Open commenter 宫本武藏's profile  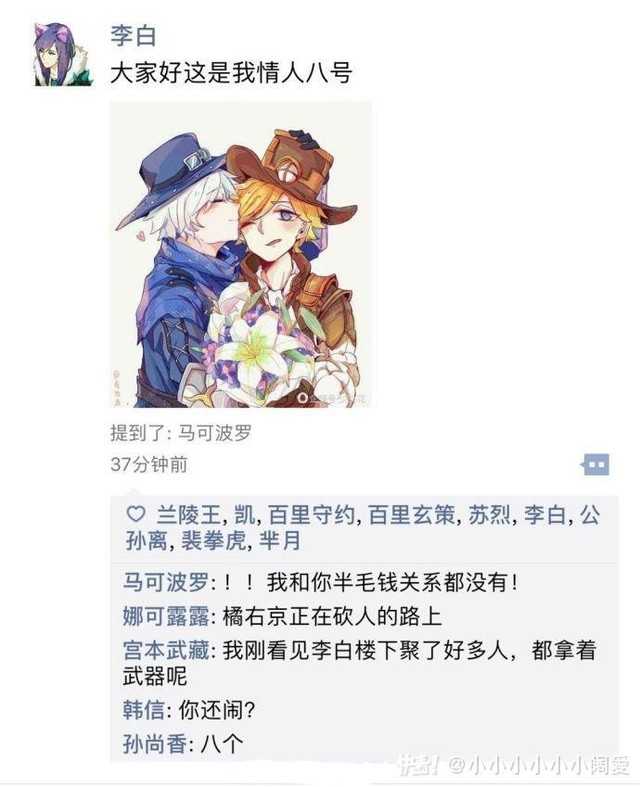[166, 651]
